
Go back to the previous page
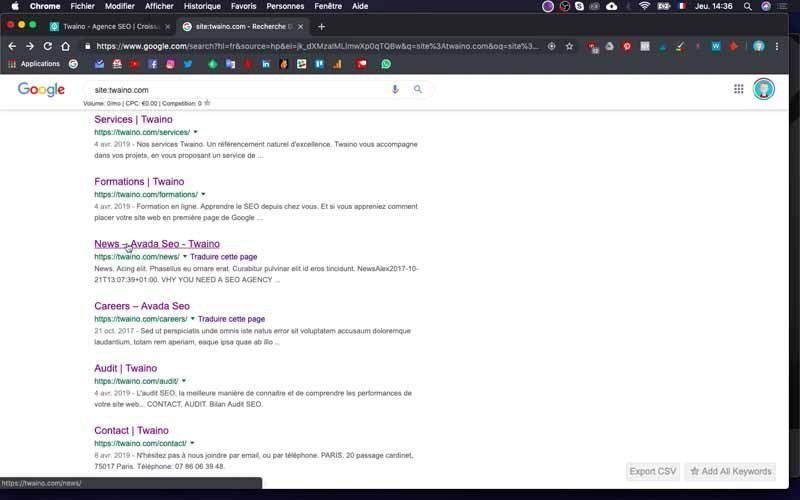click(12, 46)
